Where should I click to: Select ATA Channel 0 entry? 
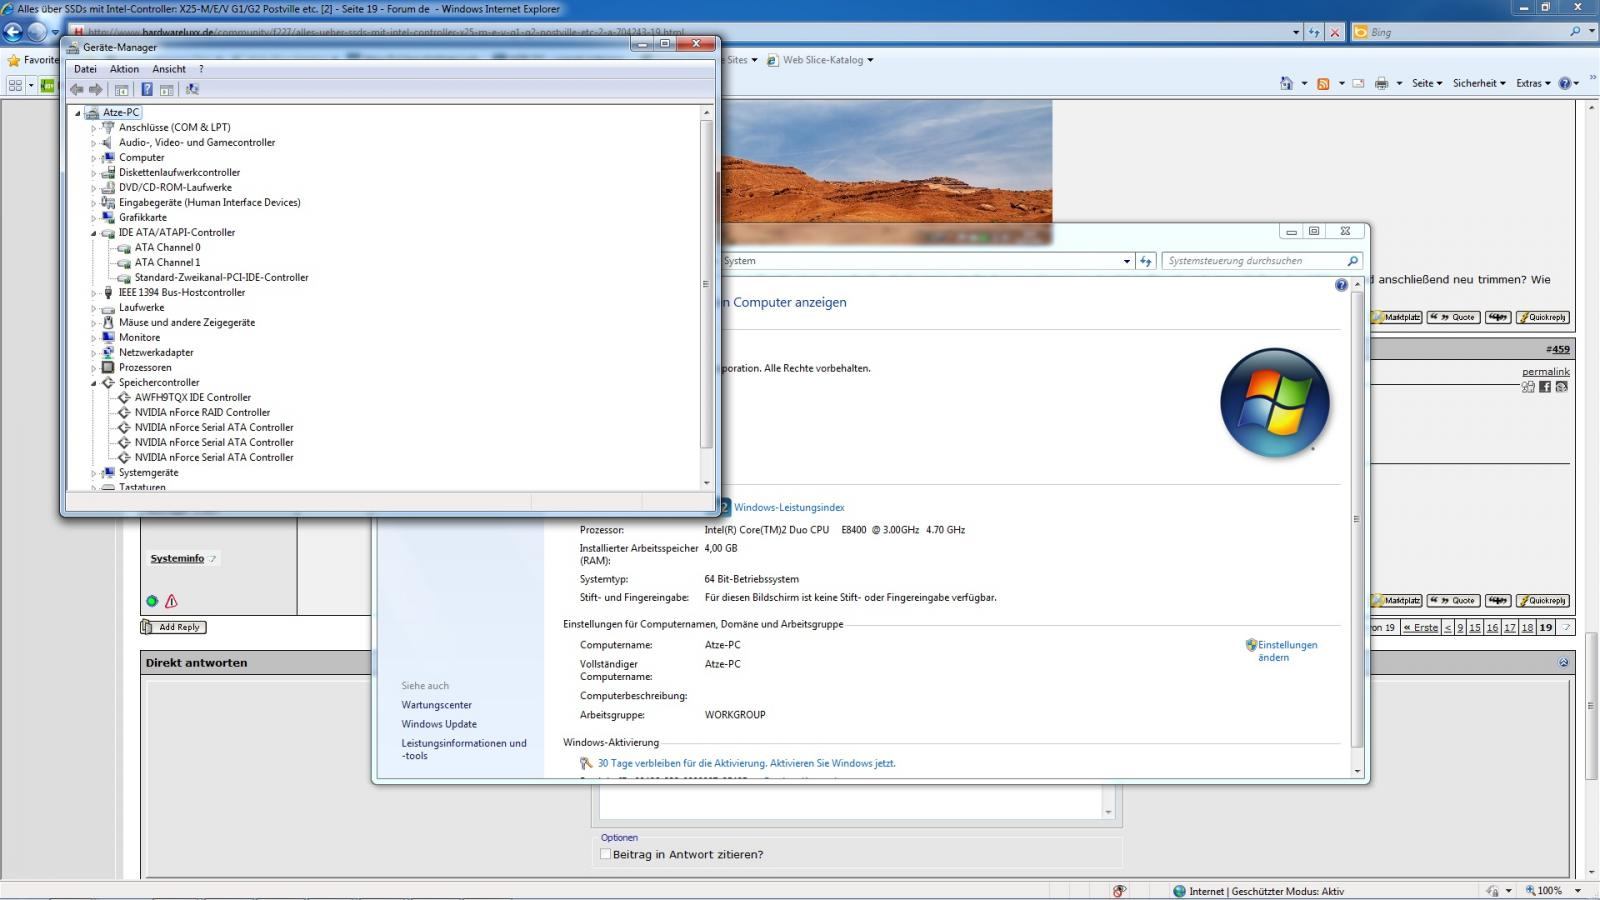[167, 247]
